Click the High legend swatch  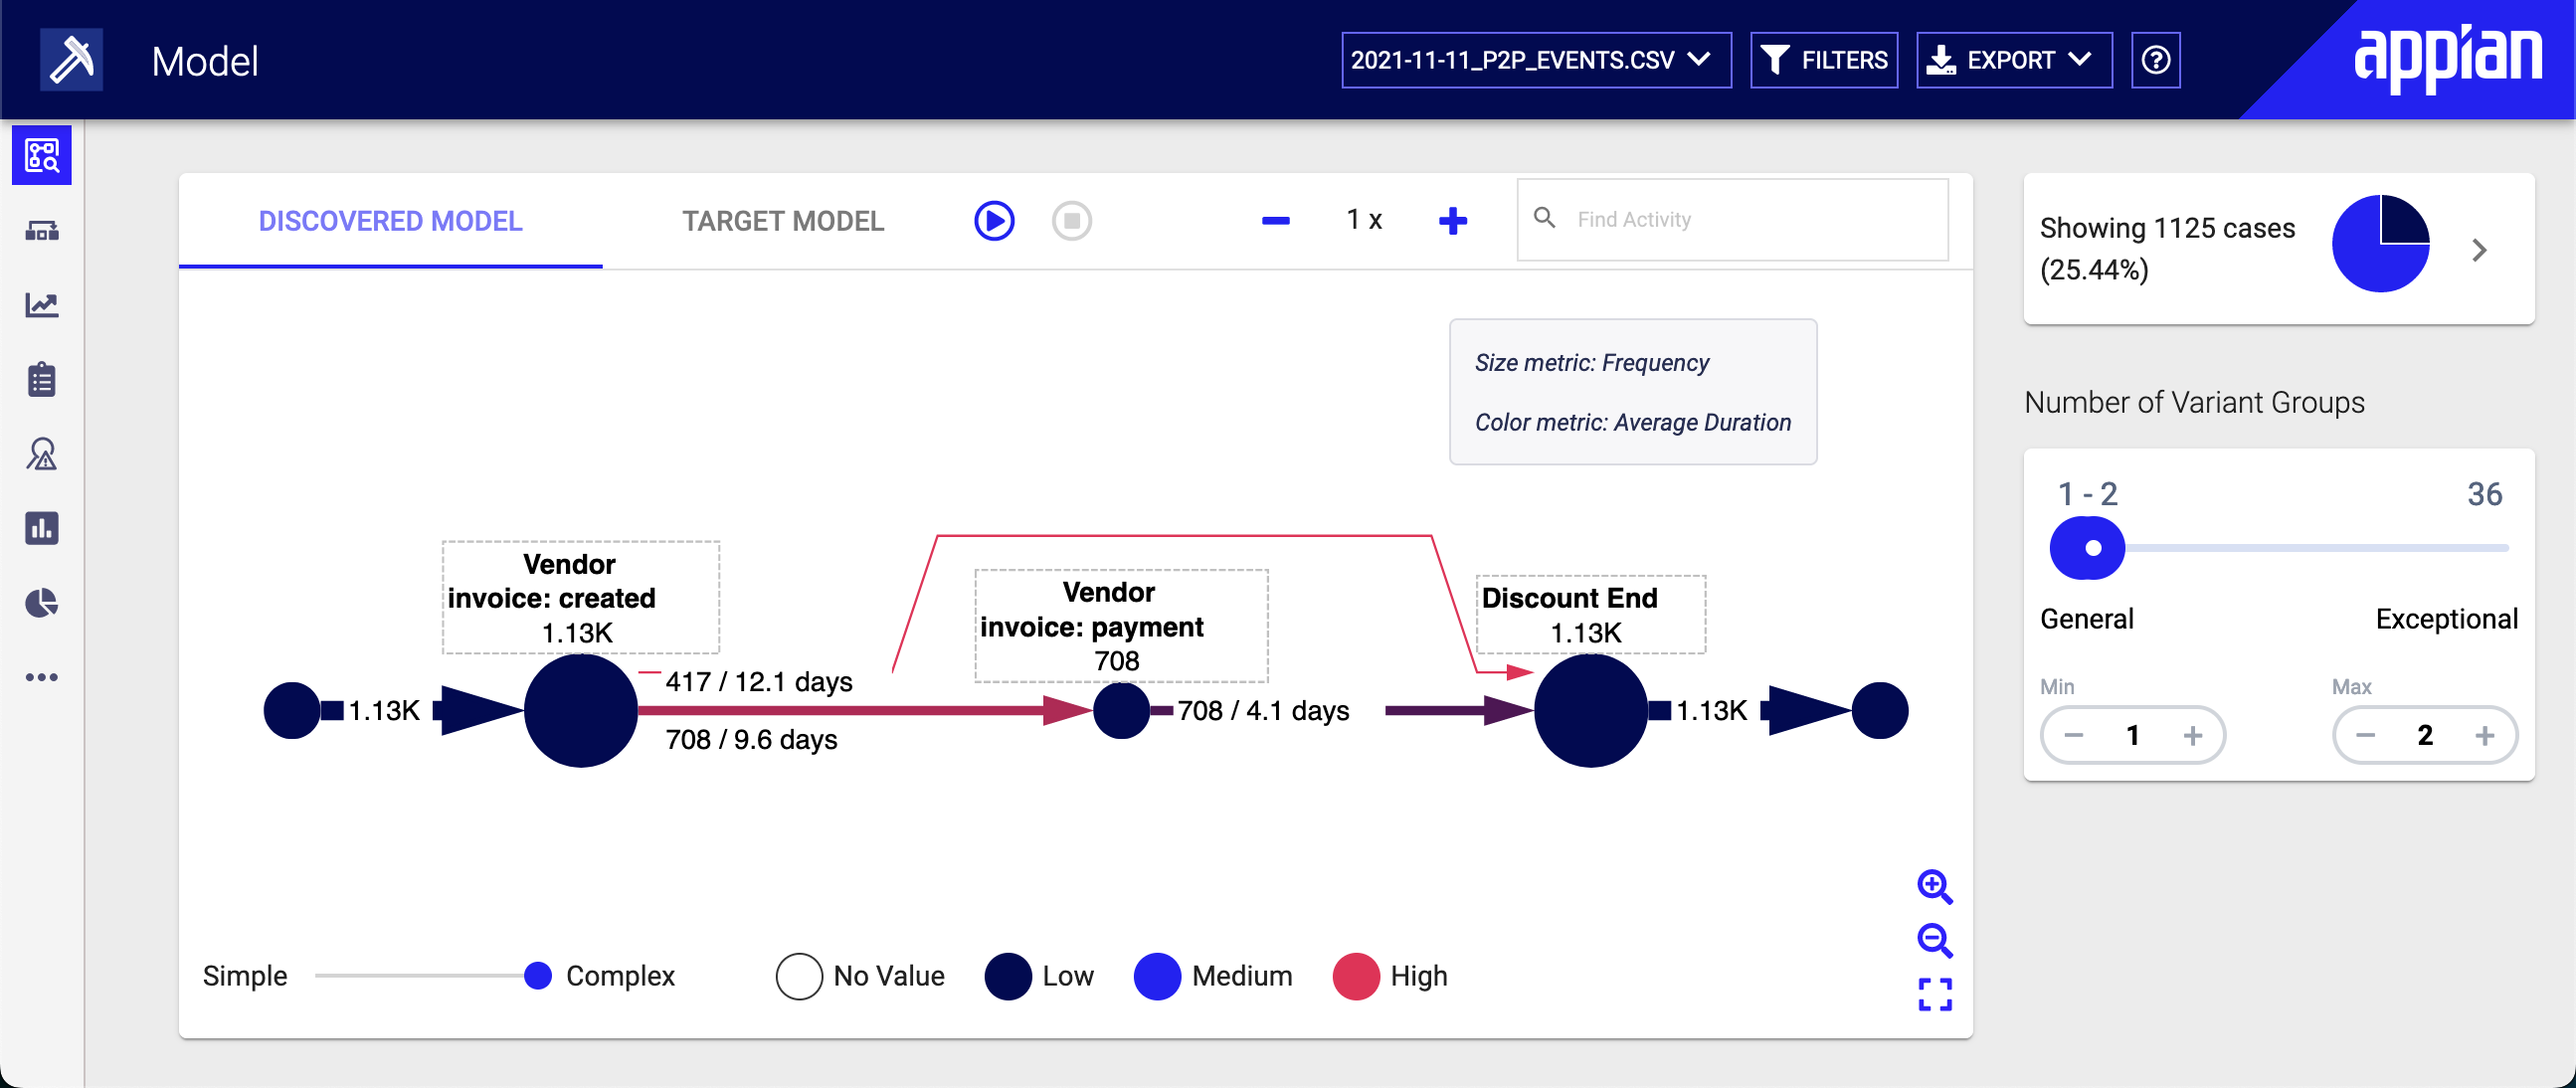tap(1356, 976)
